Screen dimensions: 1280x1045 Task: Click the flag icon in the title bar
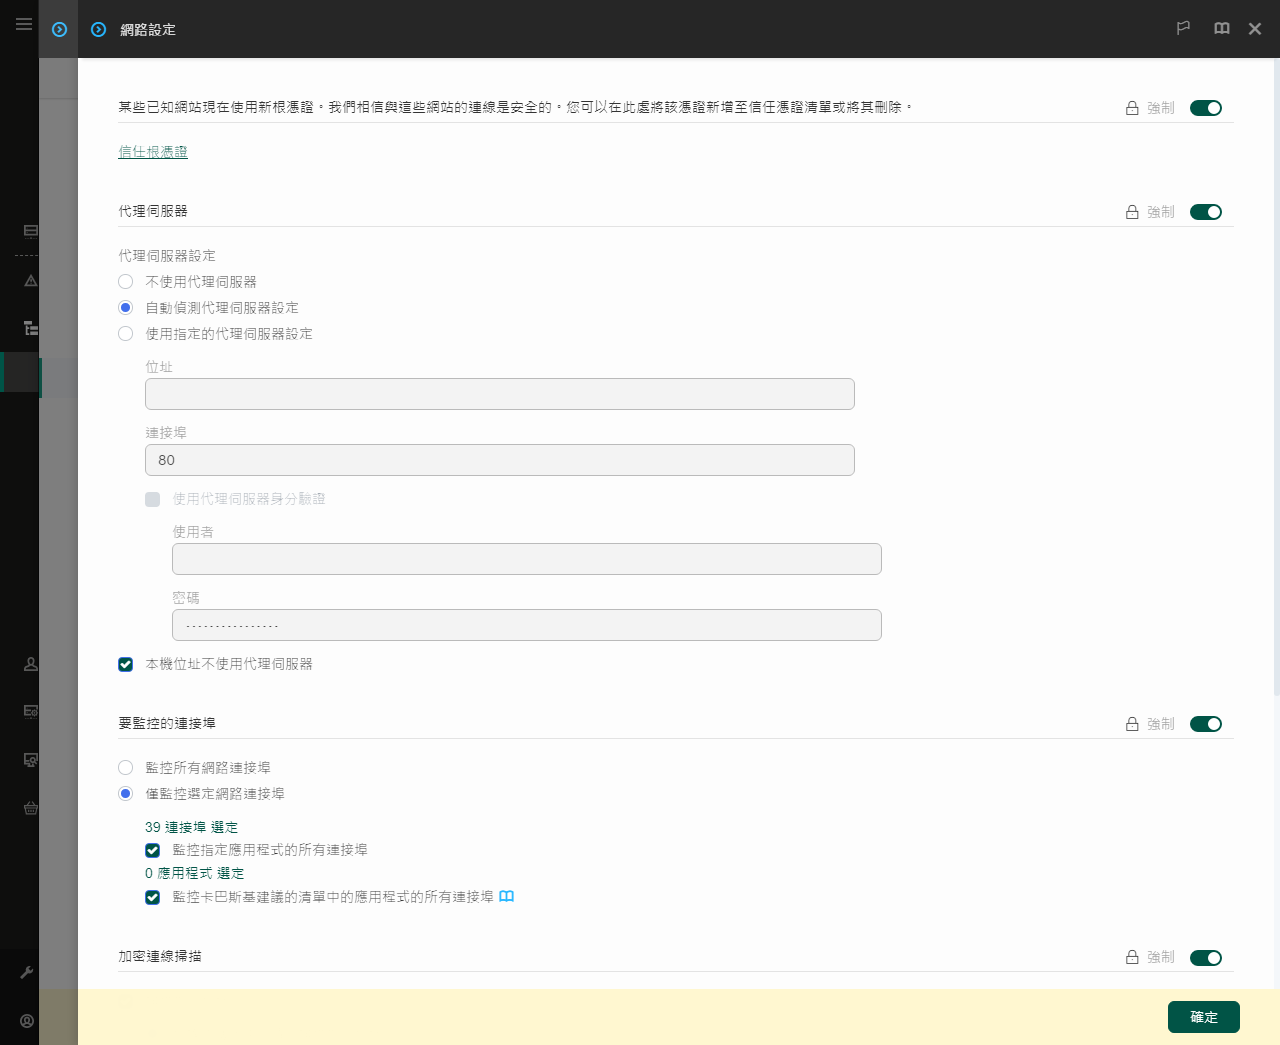click(1183, 29)
